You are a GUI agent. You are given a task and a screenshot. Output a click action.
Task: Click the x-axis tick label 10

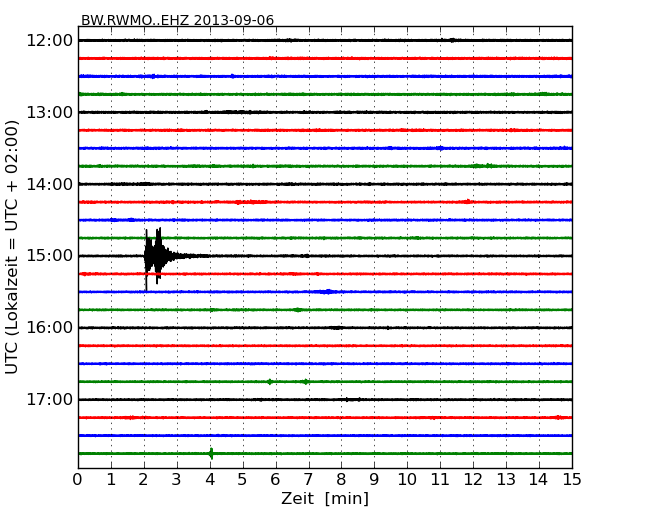pyautogui.click(x=407, y=480)
